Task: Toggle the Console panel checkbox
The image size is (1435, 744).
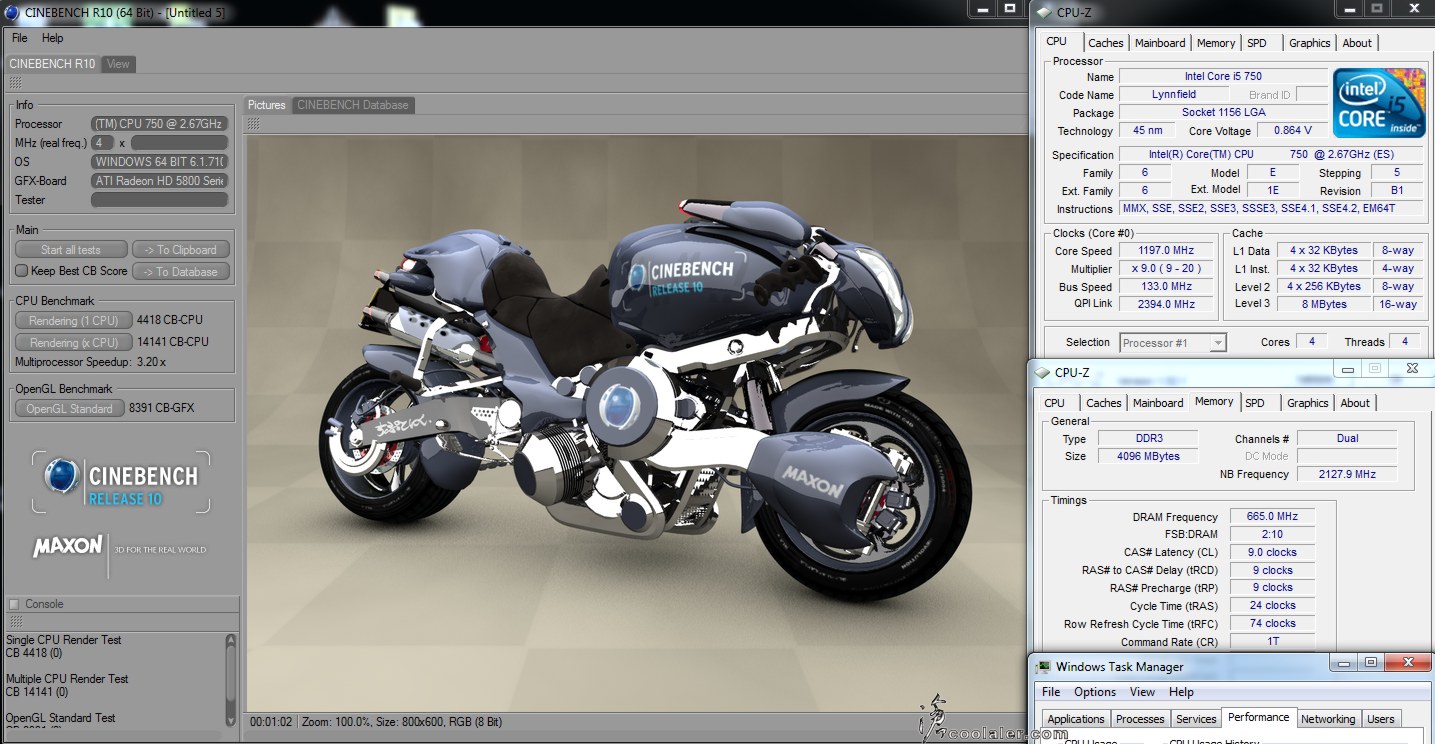Action: (x=14, y=604)
